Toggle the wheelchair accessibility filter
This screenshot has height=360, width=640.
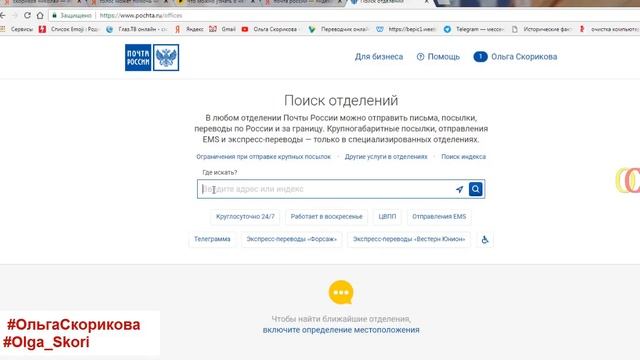(x=485, y=240)
